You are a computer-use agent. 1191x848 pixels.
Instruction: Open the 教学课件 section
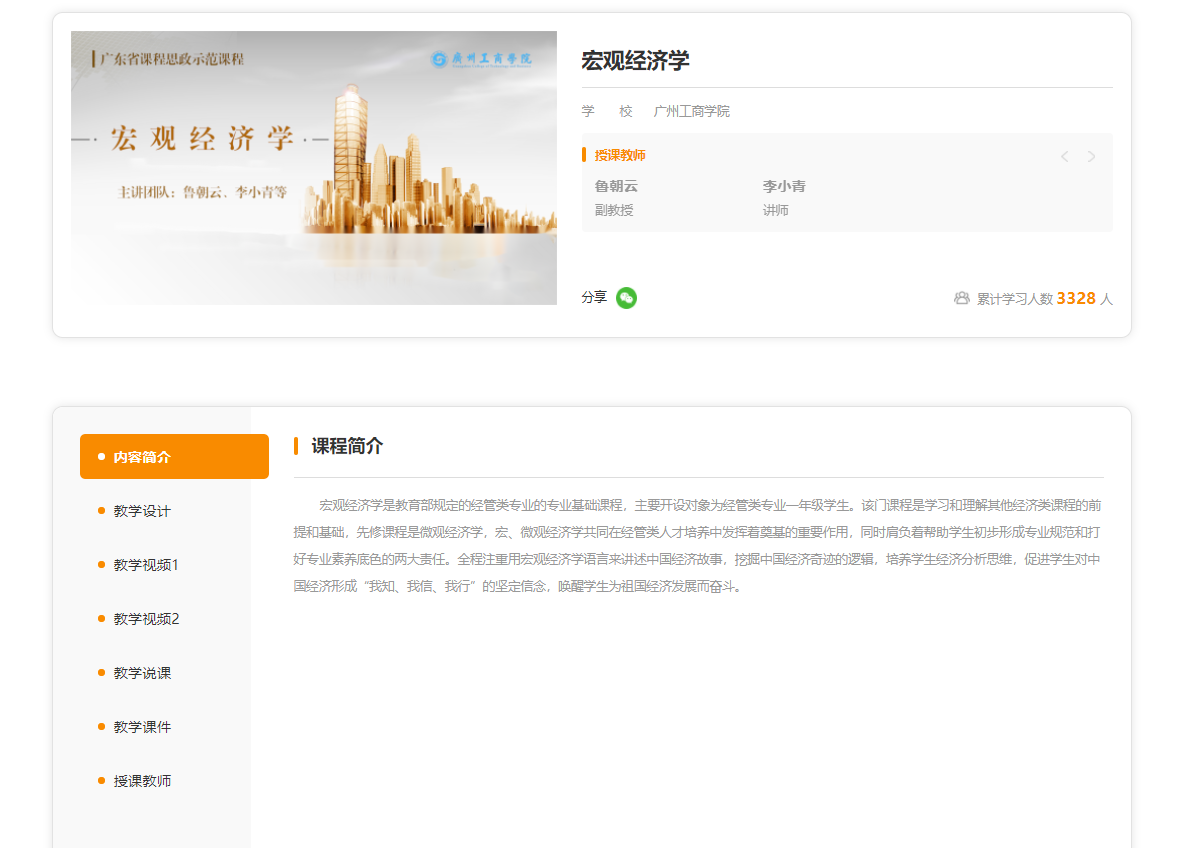[142, 727]
